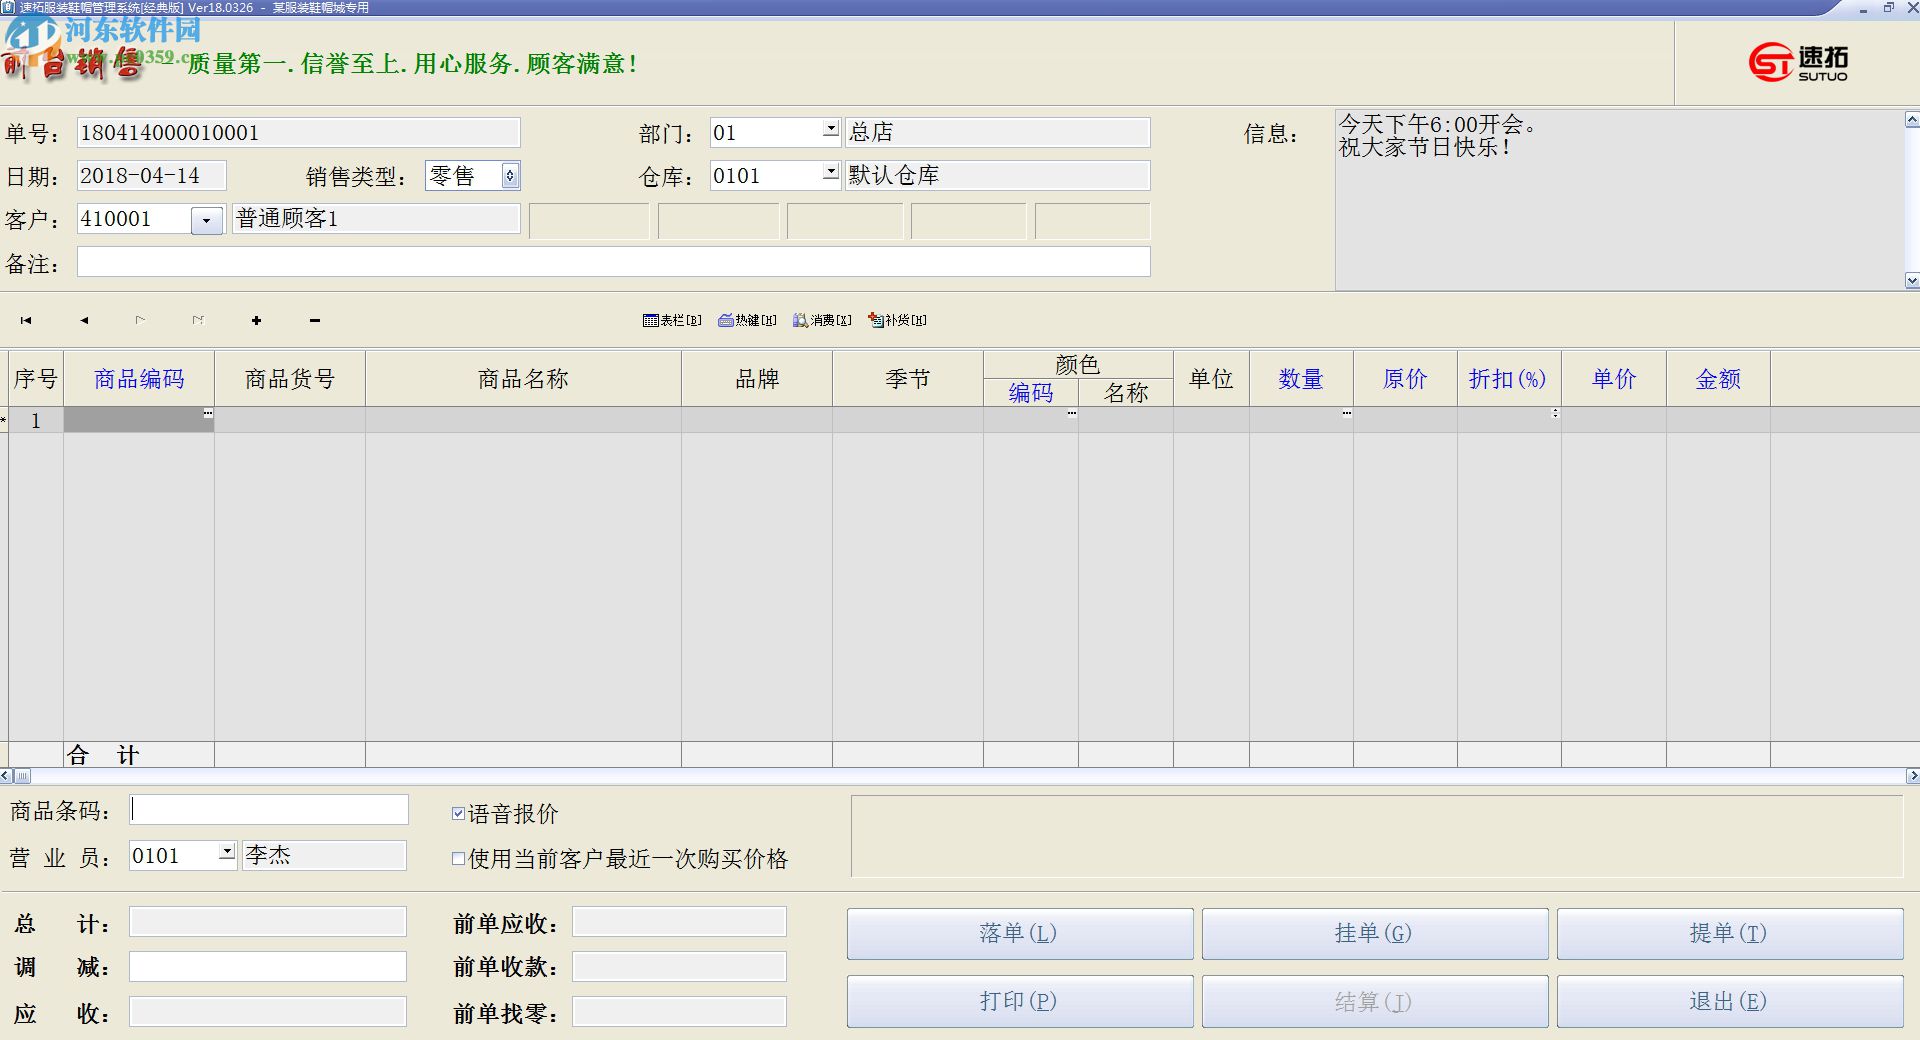
Task: Open the 数量 cell ellipsis button
Action: tap(1347, 413)
